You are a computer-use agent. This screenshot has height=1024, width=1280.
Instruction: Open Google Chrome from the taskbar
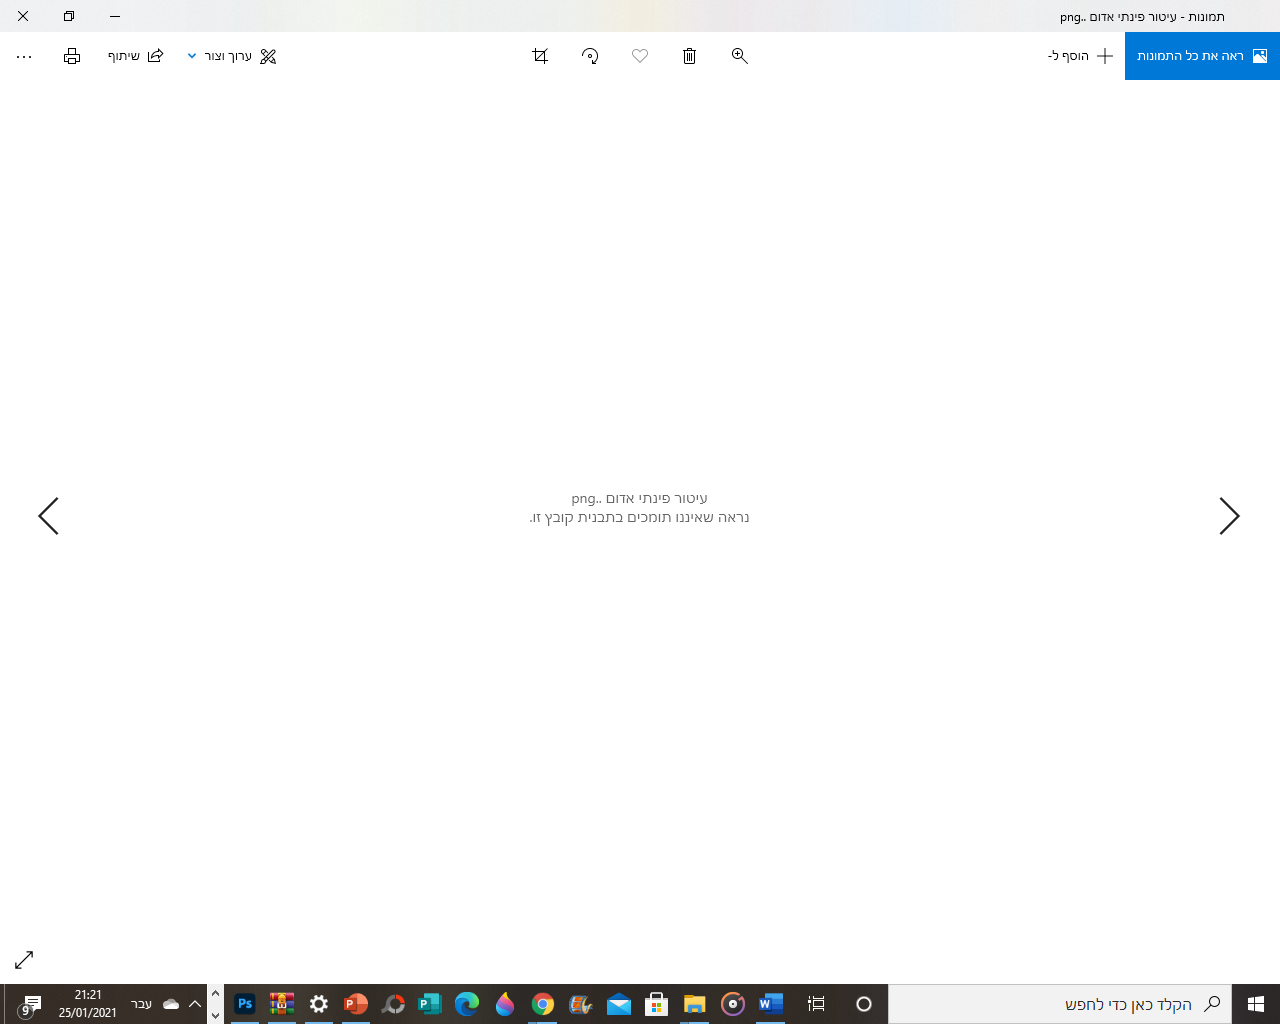pos(543,1004)
